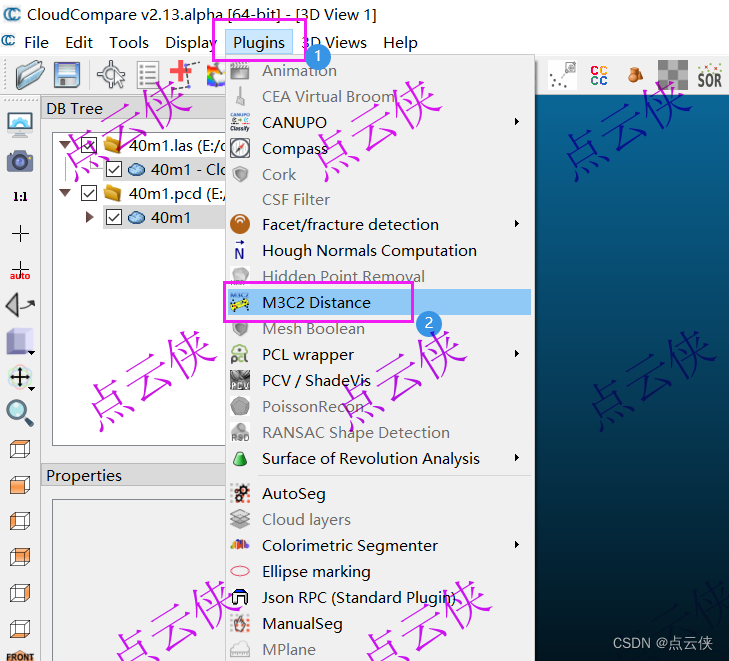Open Surface of Revolution Analysis submenu arrow
This screenshot has width=729, height=661.
(517, 458)
